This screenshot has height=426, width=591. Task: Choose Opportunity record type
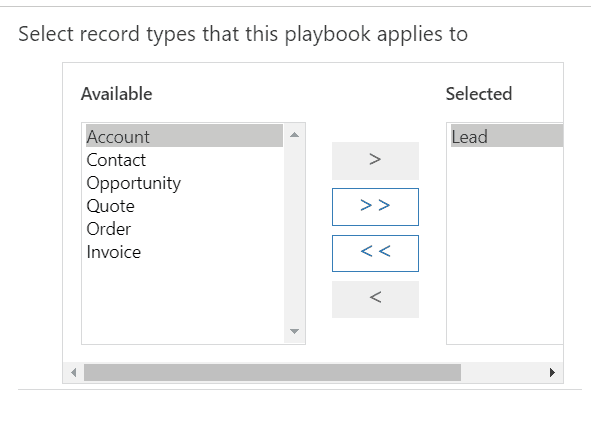click(x=184, y=183)
